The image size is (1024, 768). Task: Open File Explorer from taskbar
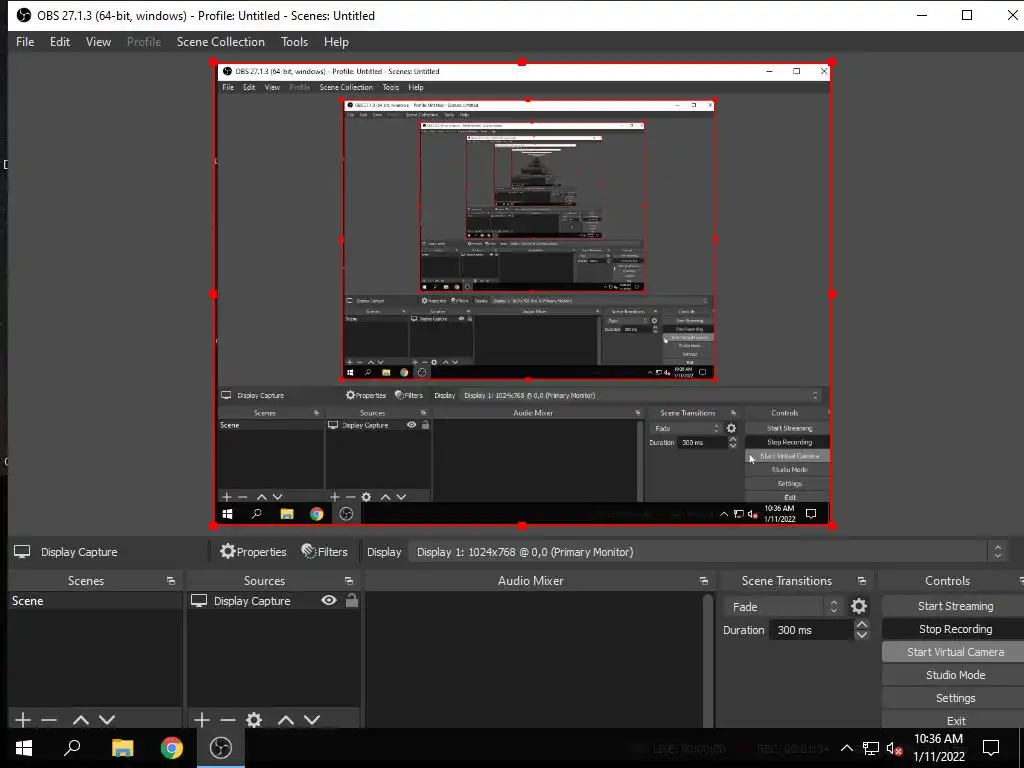[x=122, y=748]
